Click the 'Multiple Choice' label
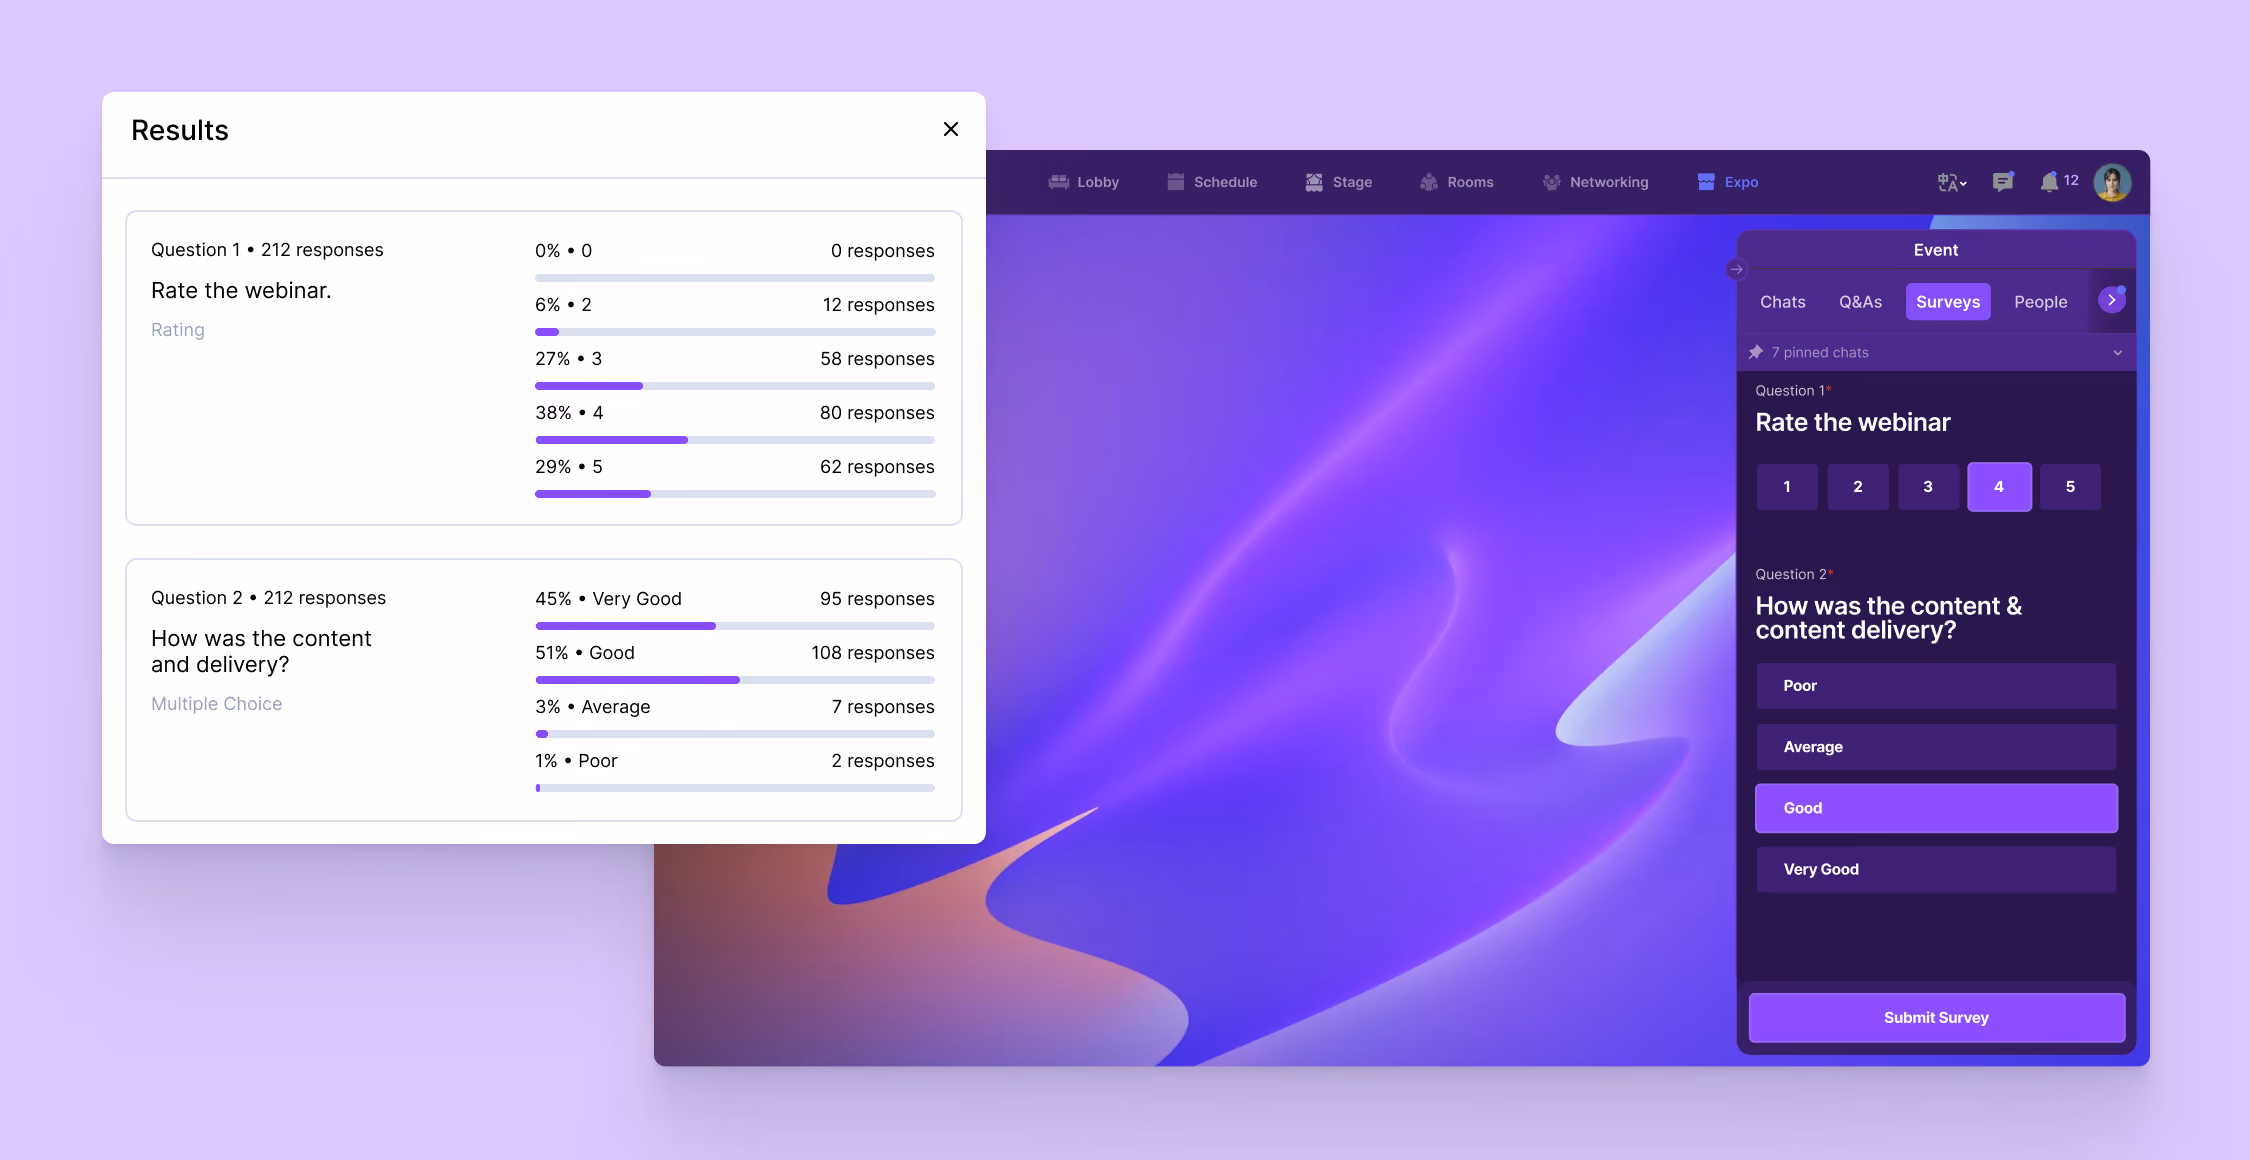The image size is (2250, 1160). click(216, 704)
